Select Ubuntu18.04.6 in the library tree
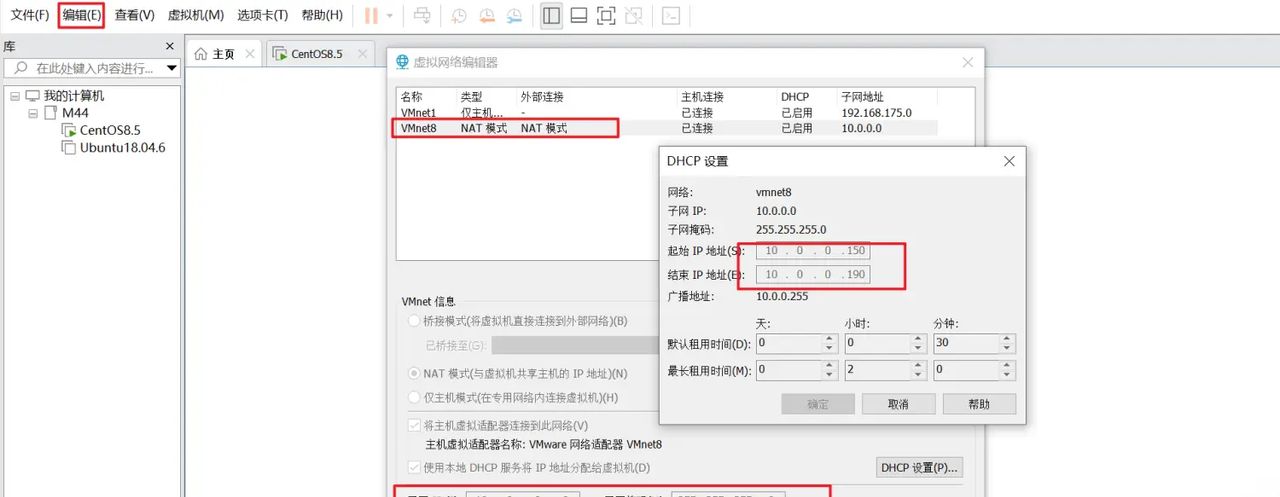 [x=122, y=147]
